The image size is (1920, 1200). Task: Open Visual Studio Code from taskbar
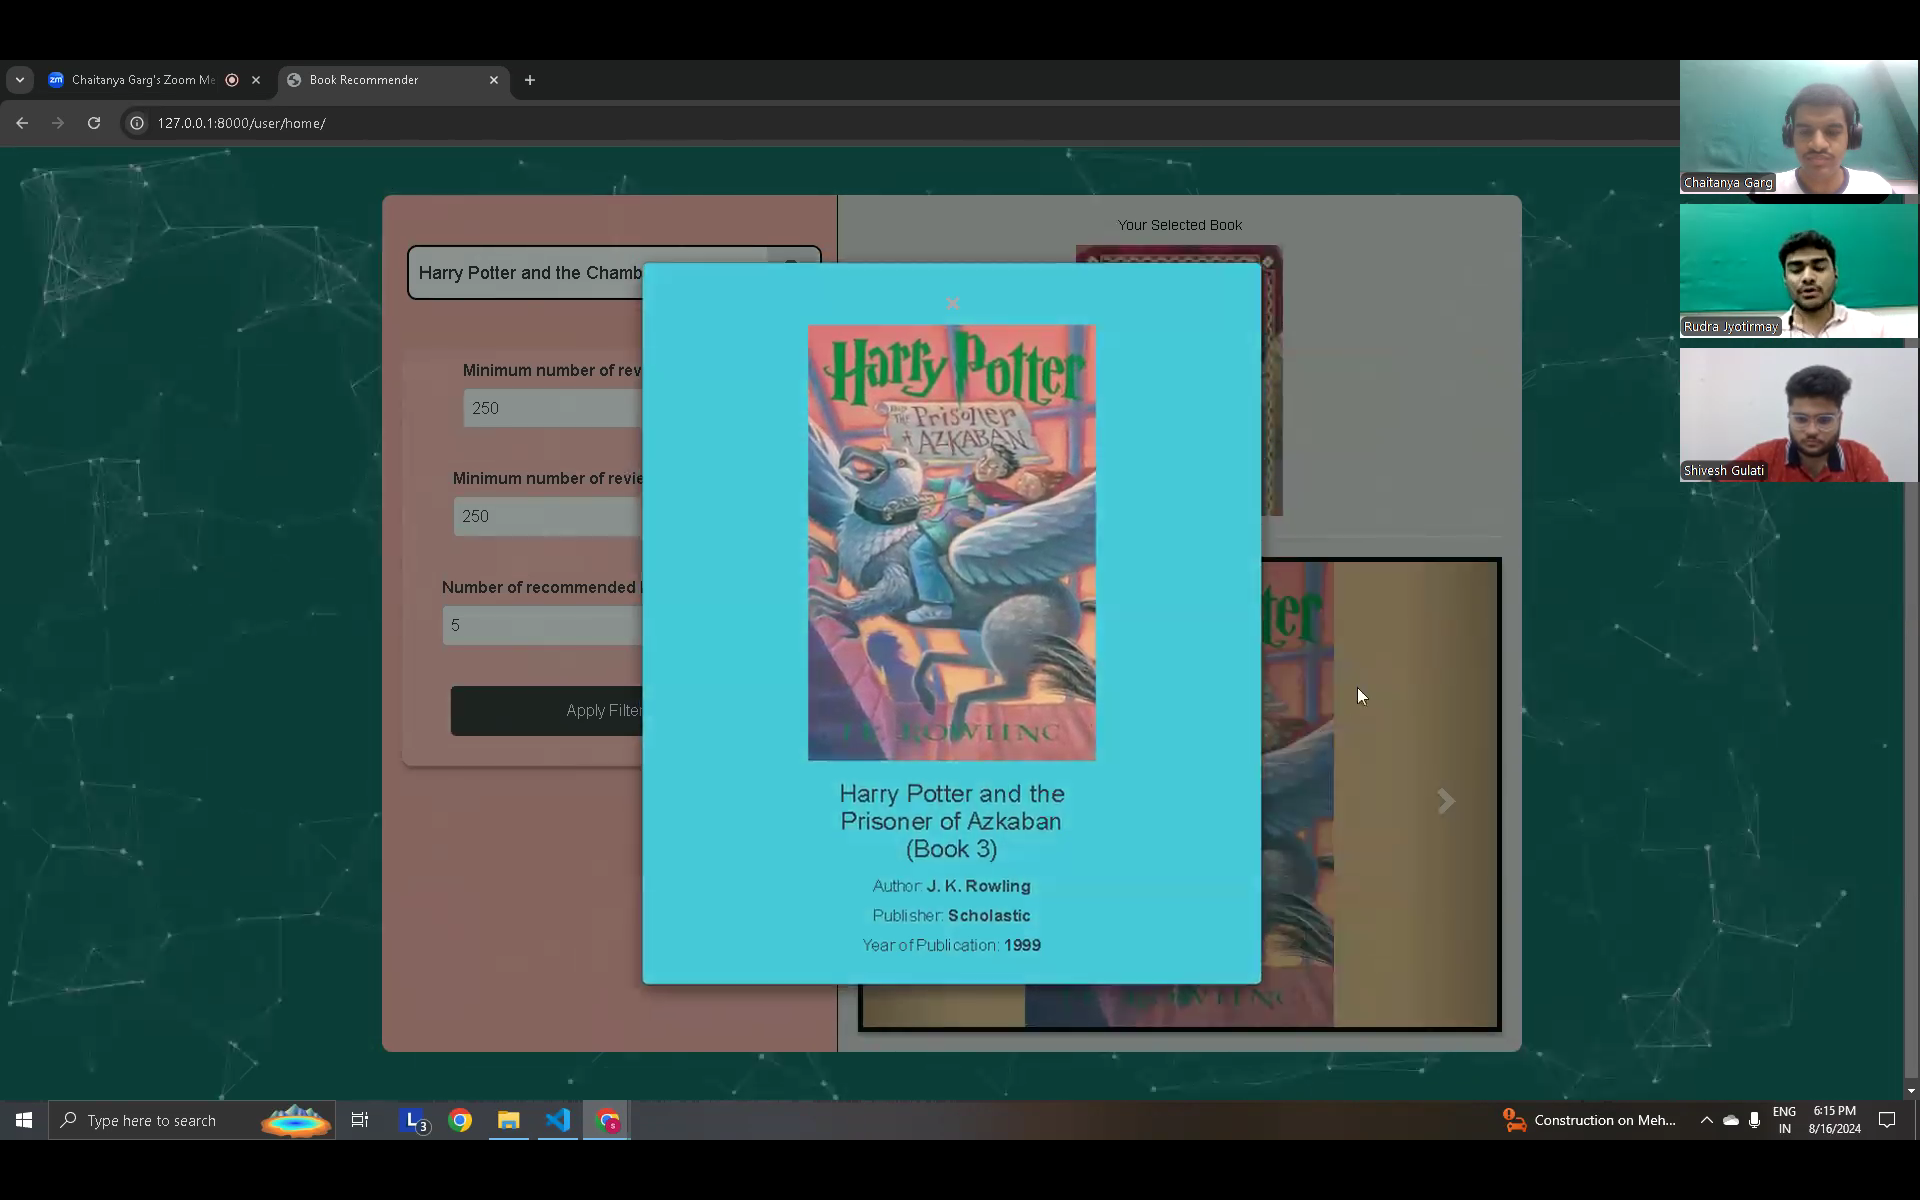(x=558, y=1120)
